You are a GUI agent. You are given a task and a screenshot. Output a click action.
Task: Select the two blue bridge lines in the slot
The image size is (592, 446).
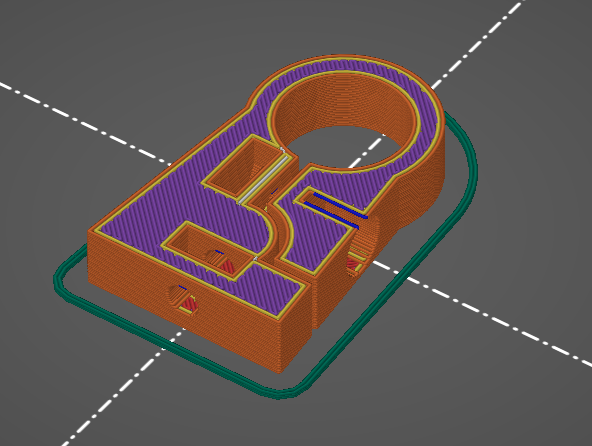tap(335, 210)
